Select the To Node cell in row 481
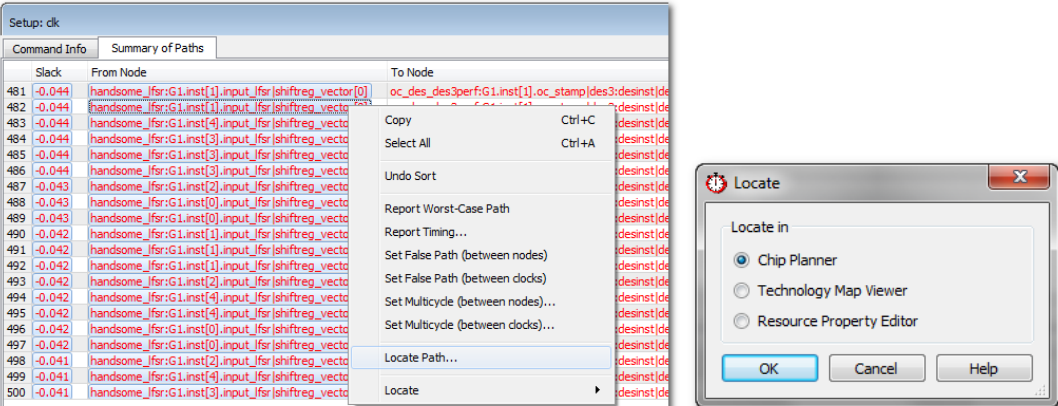 (528, 91)
